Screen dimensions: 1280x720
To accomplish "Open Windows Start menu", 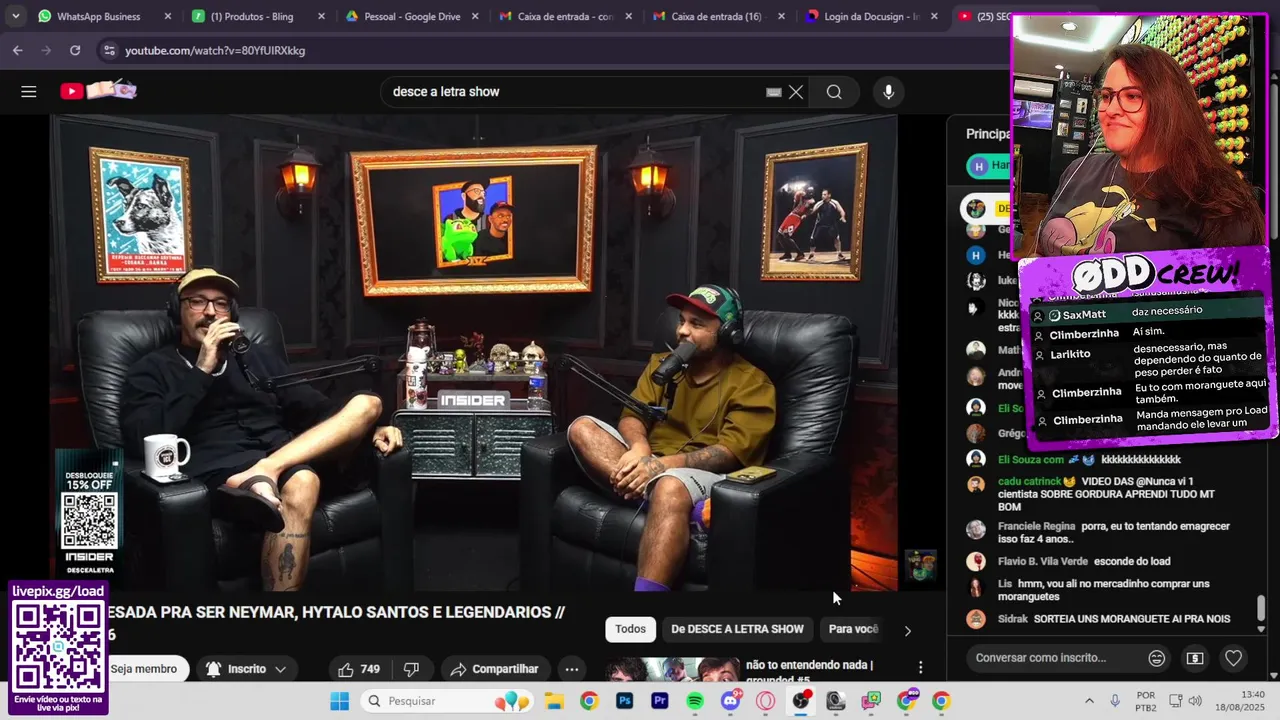I will pyautogui.click(x=340, y=701).
